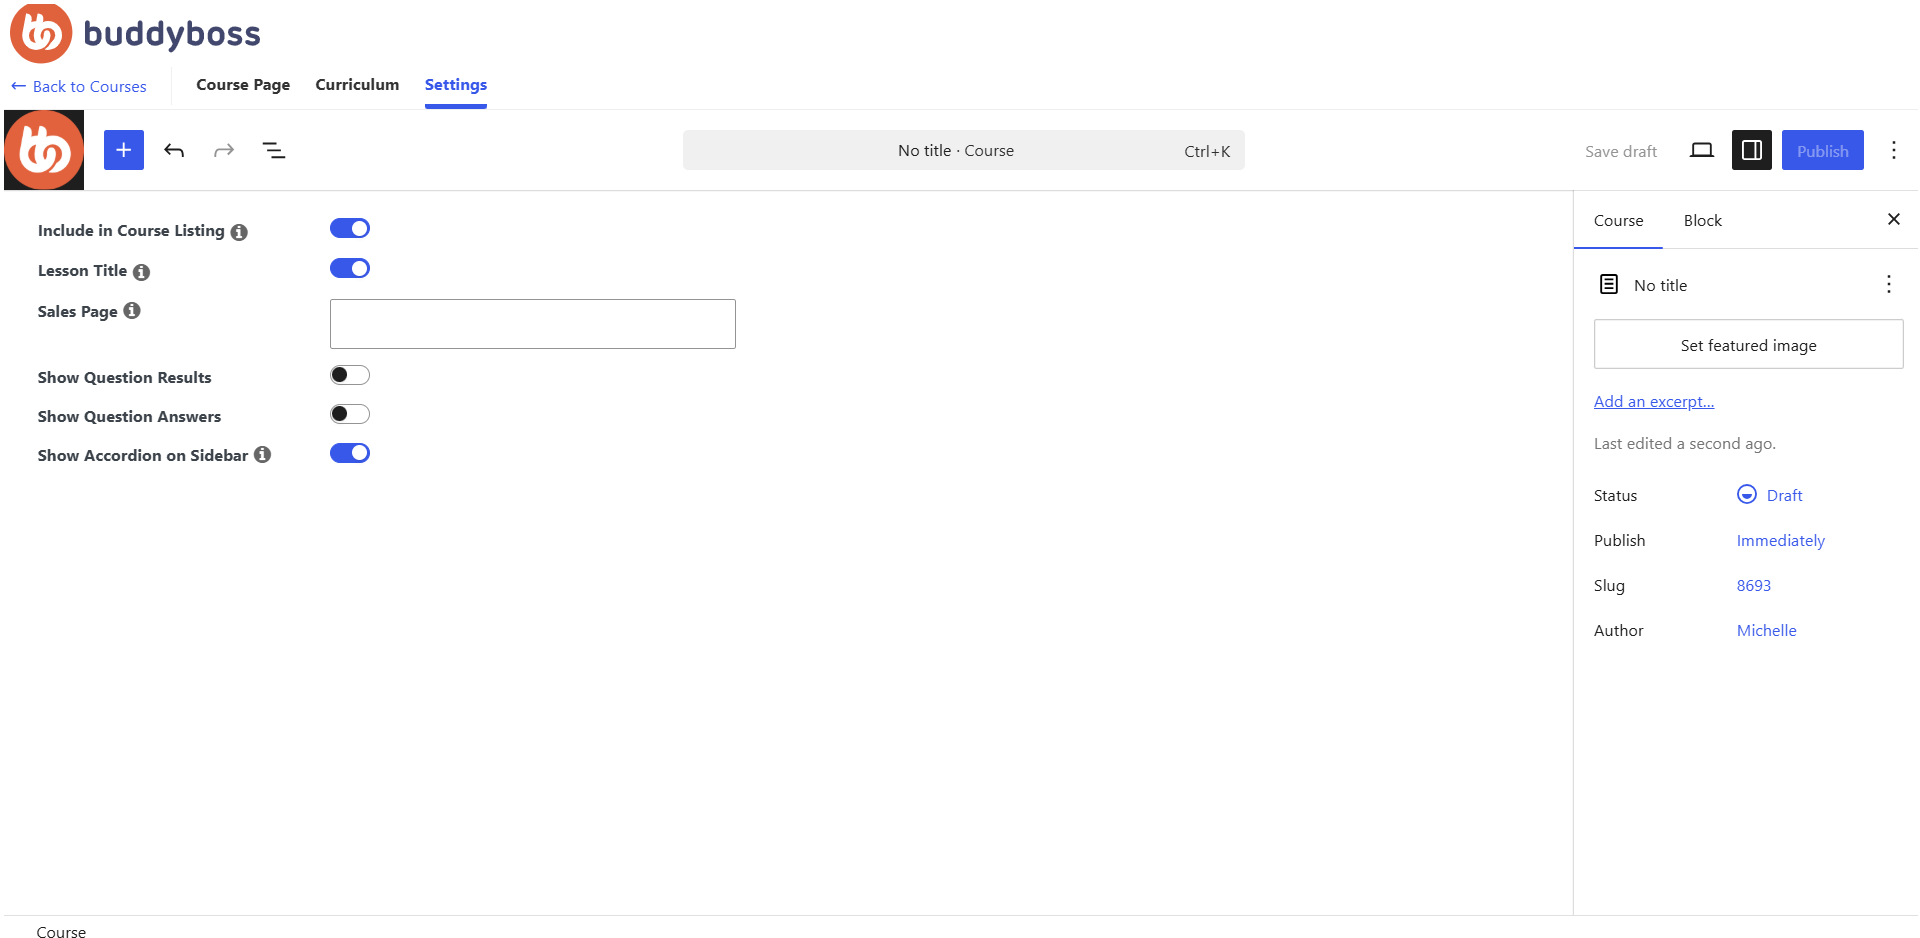Screen dimensions: 1920x938
Task: Click the buddyboss header logo
Action: pos(135,33)
